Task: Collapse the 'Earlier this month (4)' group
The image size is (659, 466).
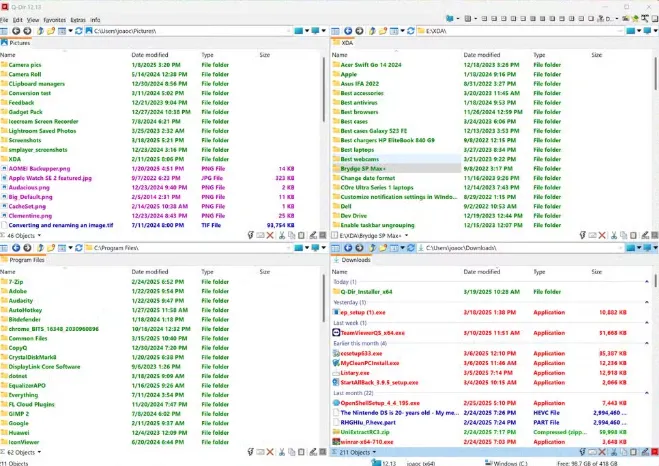Action: 647,343
